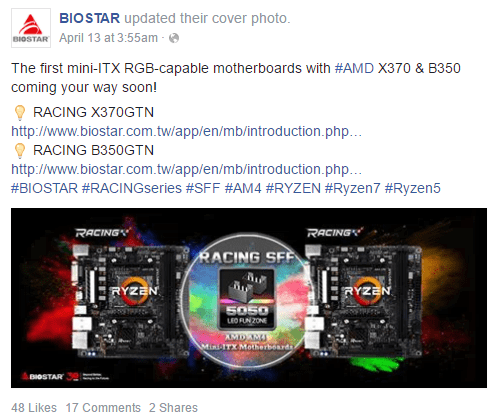The height and width of the screenshot is (418, 493).
Task: Click the lightbulb emoji beside RACING X370GTN
Action: click(x=20, y=113)
